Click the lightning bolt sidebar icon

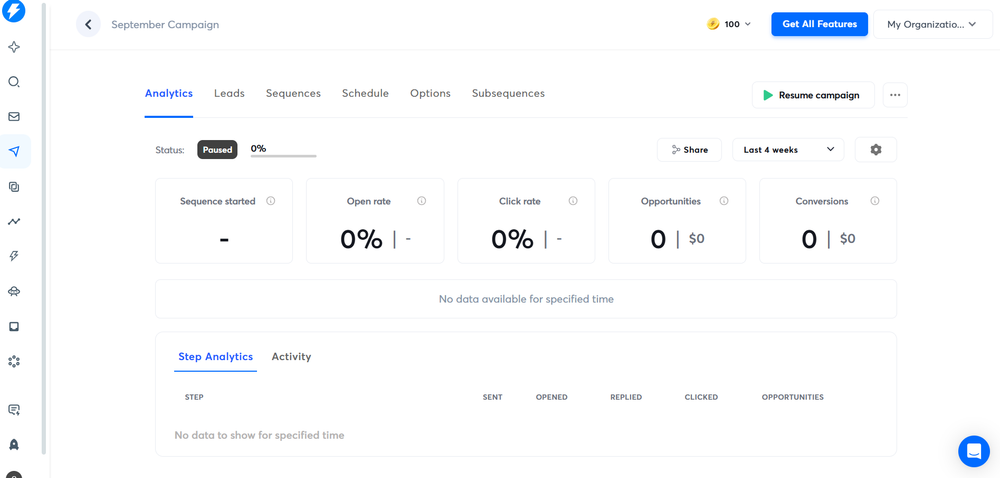(x=14, y=256)
